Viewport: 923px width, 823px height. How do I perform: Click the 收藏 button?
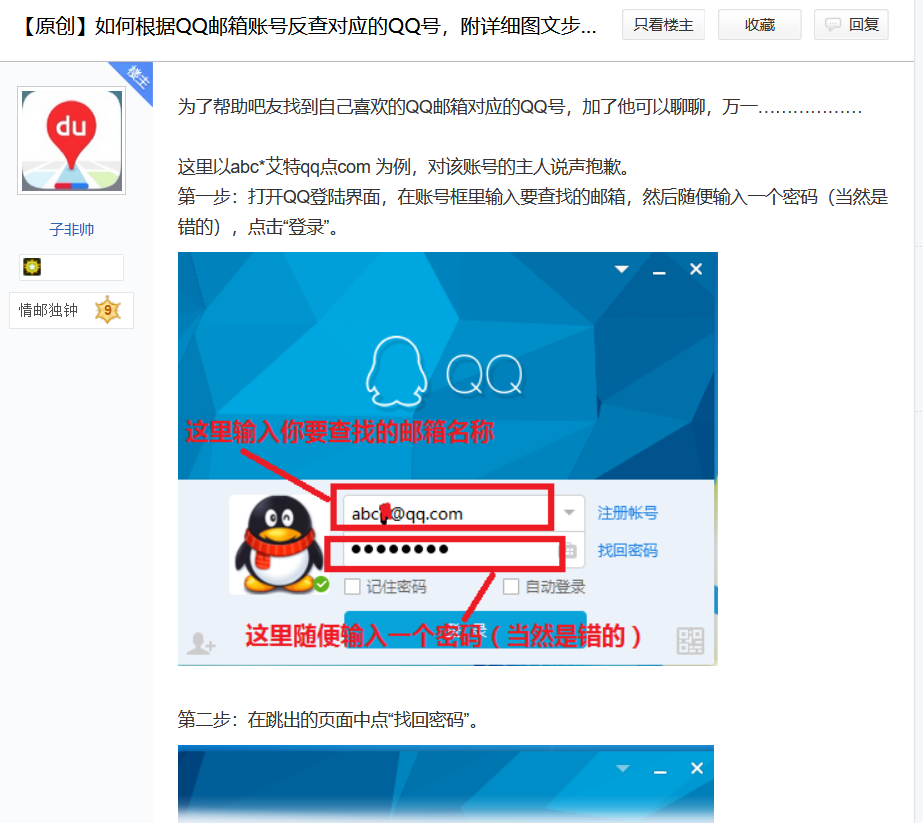(x=759, y=25)
